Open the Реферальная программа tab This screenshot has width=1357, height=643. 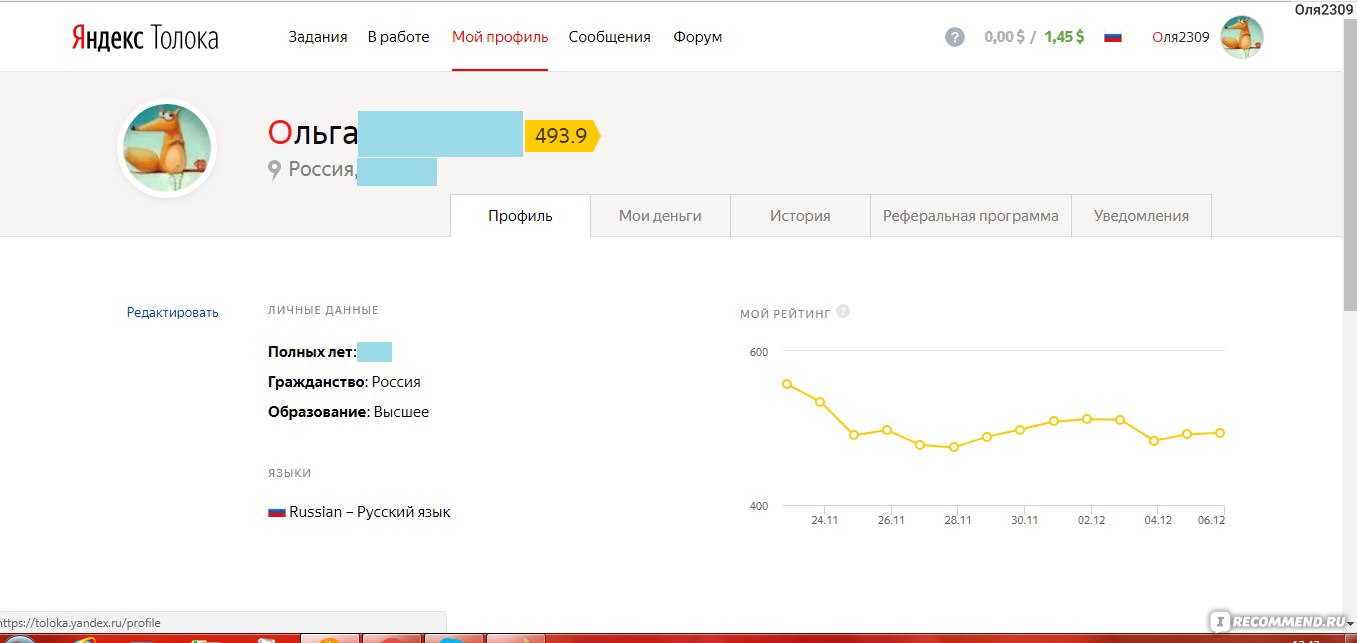[x=971, y=216]
